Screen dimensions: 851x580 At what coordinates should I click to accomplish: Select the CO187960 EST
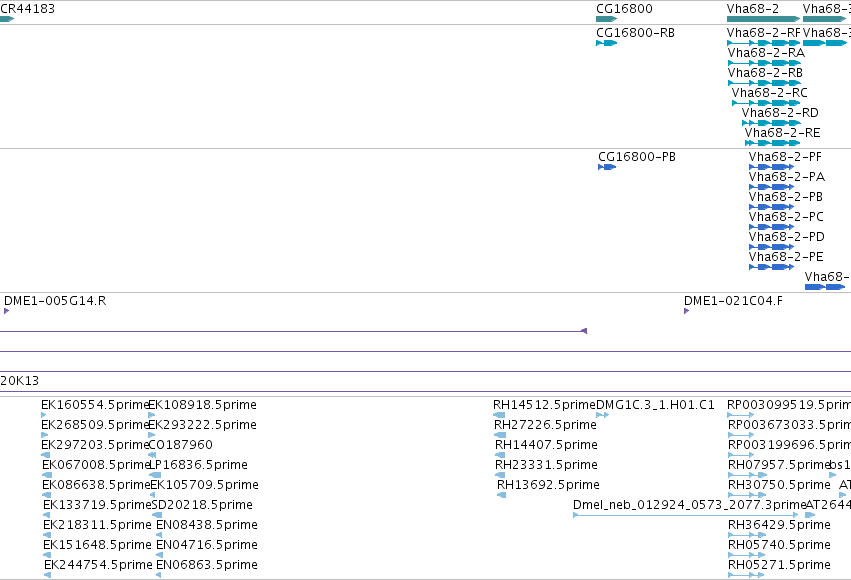click(152, 455)
